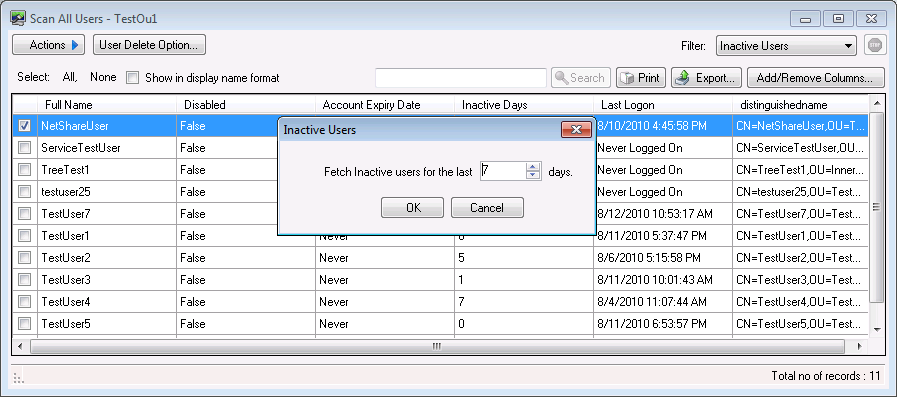Screen dimensions: 897x397
Task: Click last logon 8/6/2010 5:15:58 PM cell
Action: pos(663,258)
